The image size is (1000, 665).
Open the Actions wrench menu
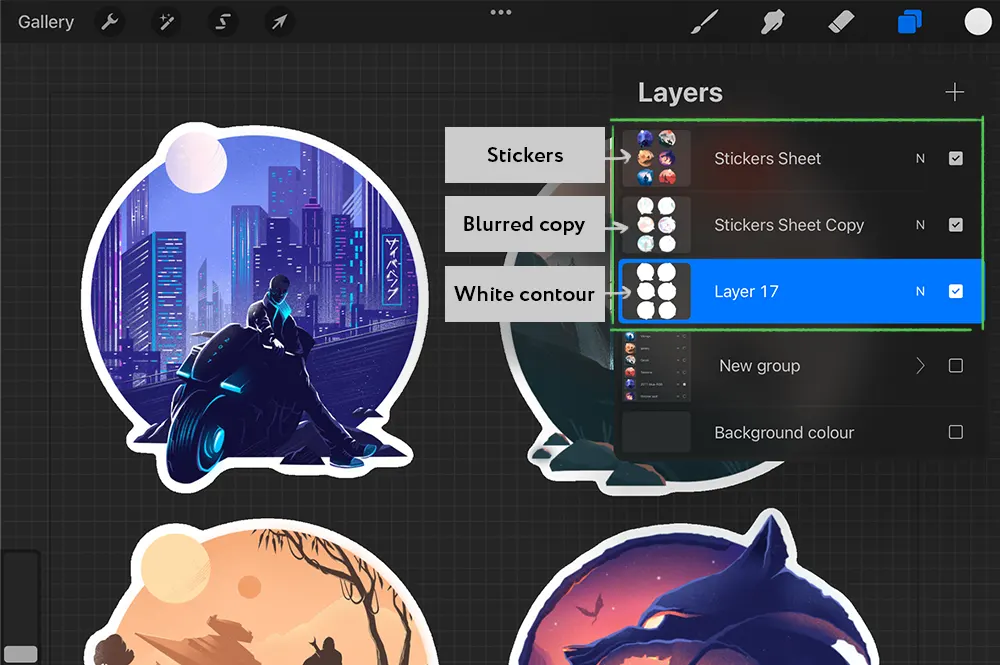(x=110, y=22)
